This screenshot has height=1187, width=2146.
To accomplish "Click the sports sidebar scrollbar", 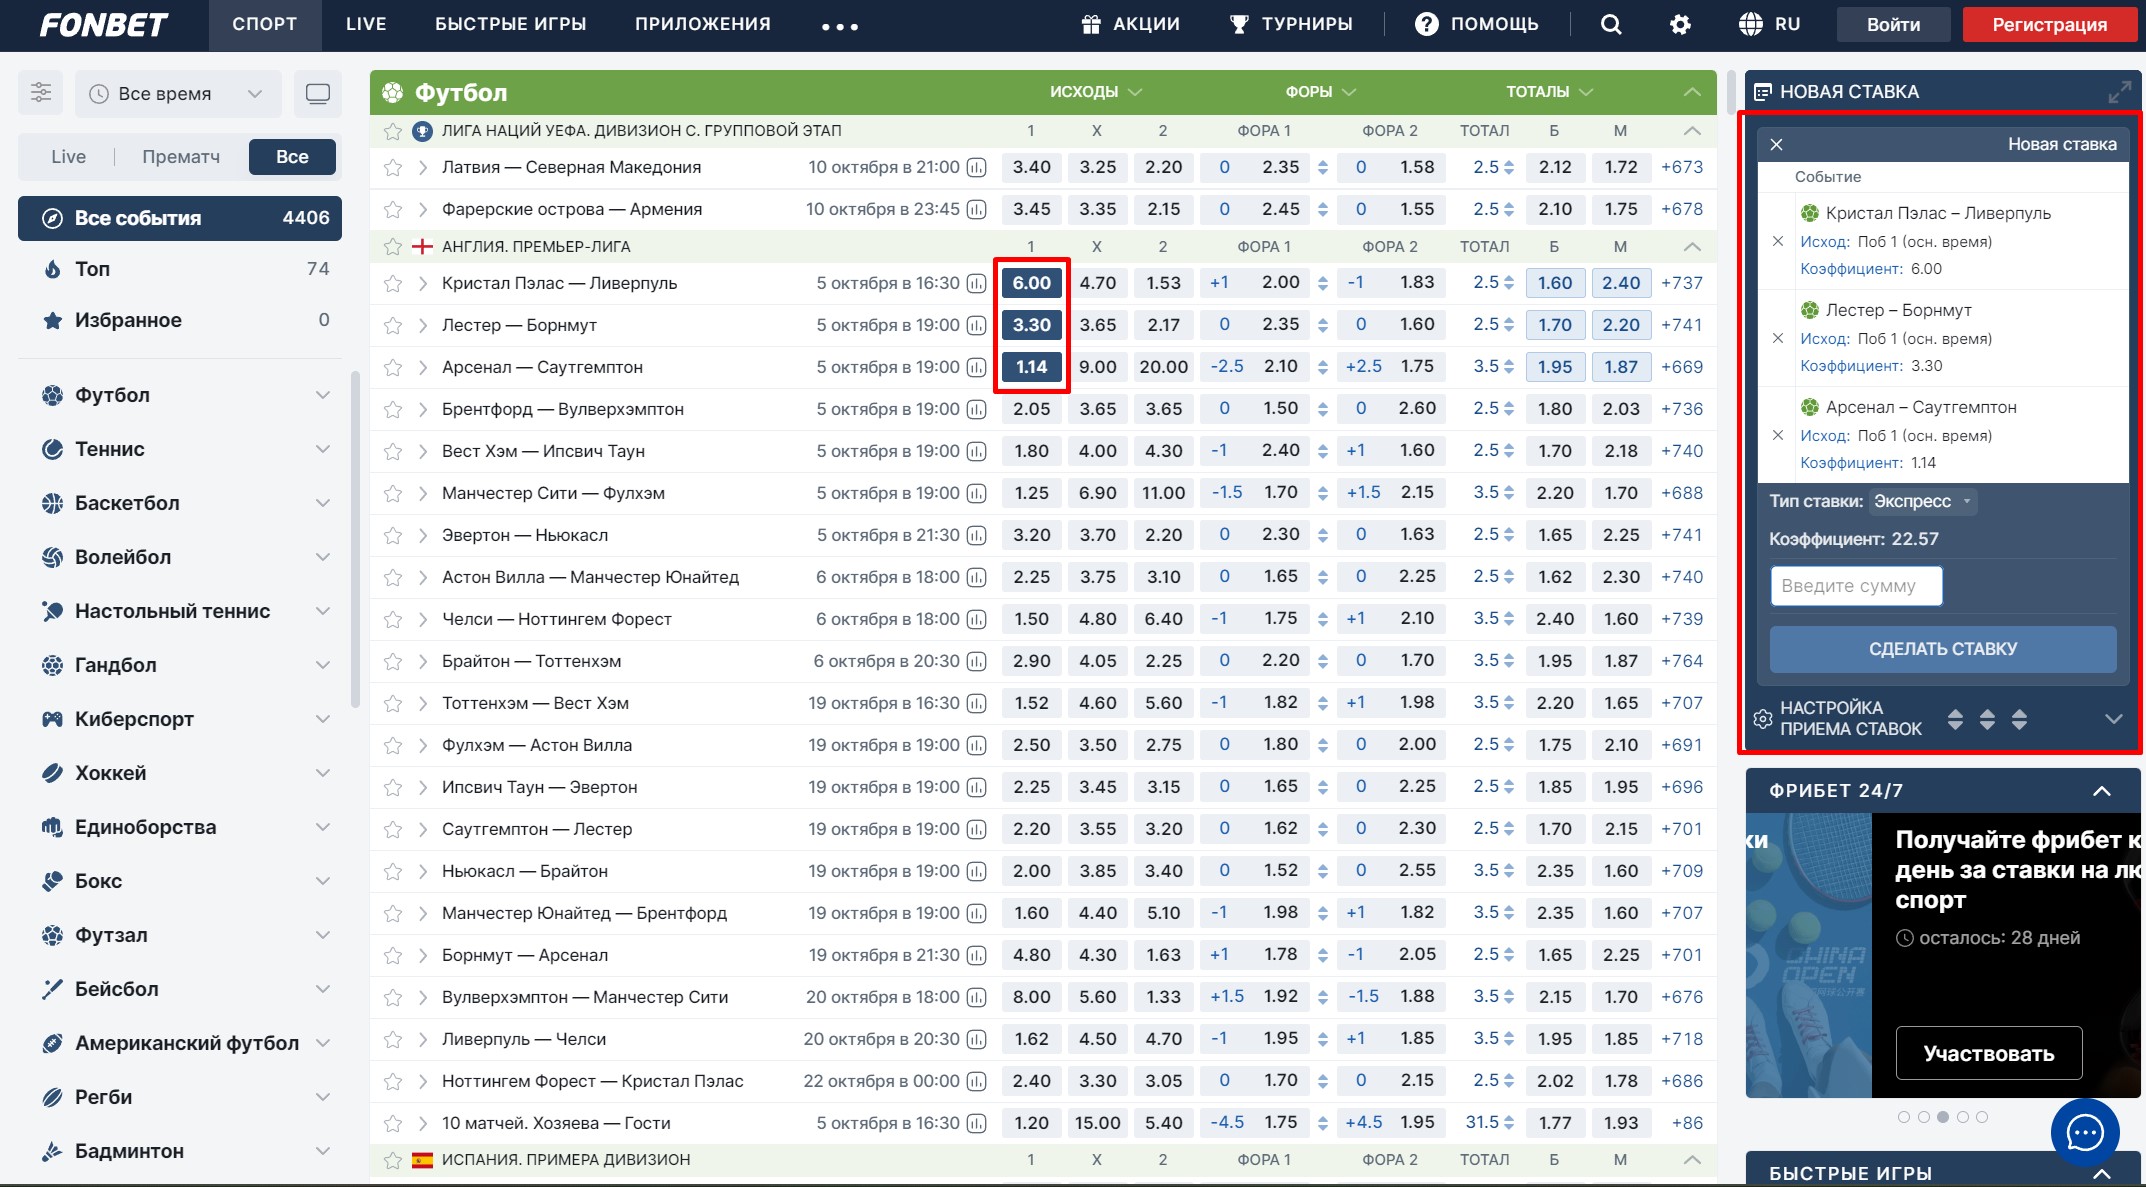I will pyautogui.click(x=355, y=540).
